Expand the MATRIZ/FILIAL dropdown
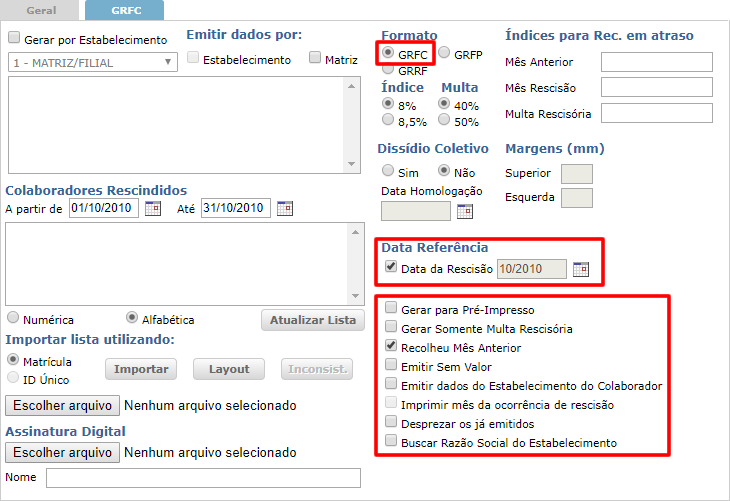730x501 pixels. click(x=167, y=62)
